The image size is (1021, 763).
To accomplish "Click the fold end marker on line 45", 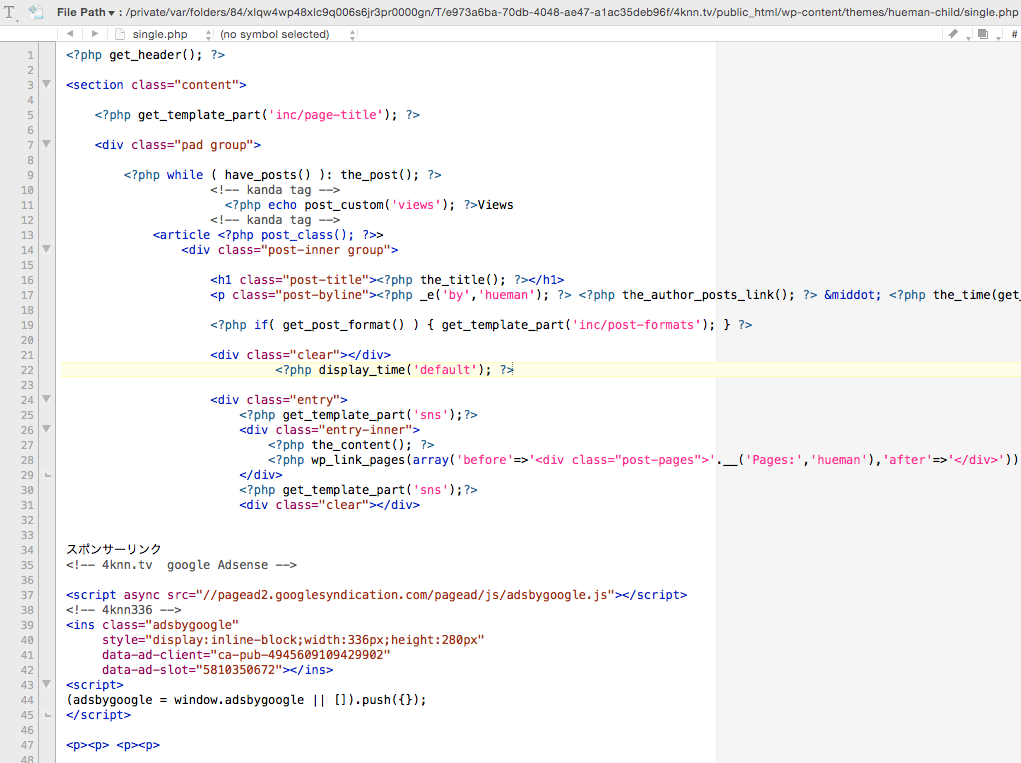I will point(48,715).
